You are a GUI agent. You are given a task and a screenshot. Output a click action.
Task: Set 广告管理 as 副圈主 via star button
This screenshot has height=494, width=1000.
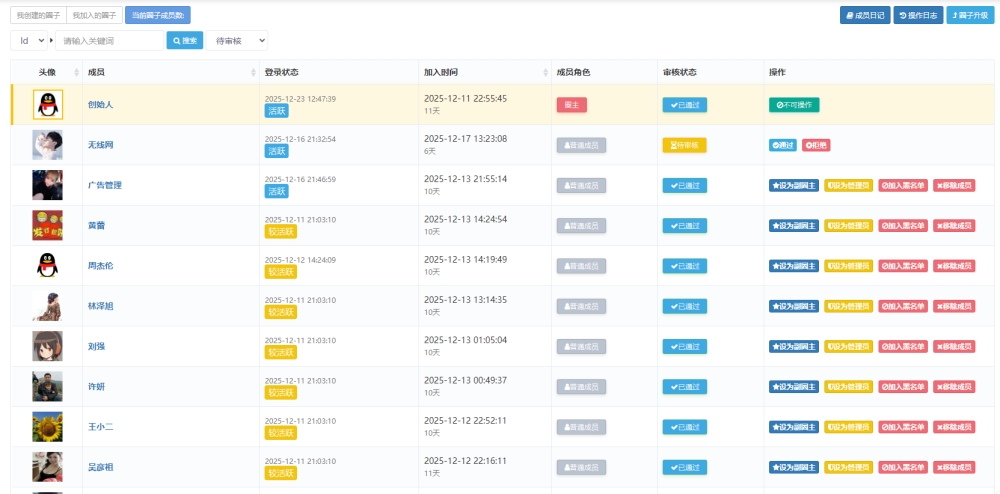point(794,185)
